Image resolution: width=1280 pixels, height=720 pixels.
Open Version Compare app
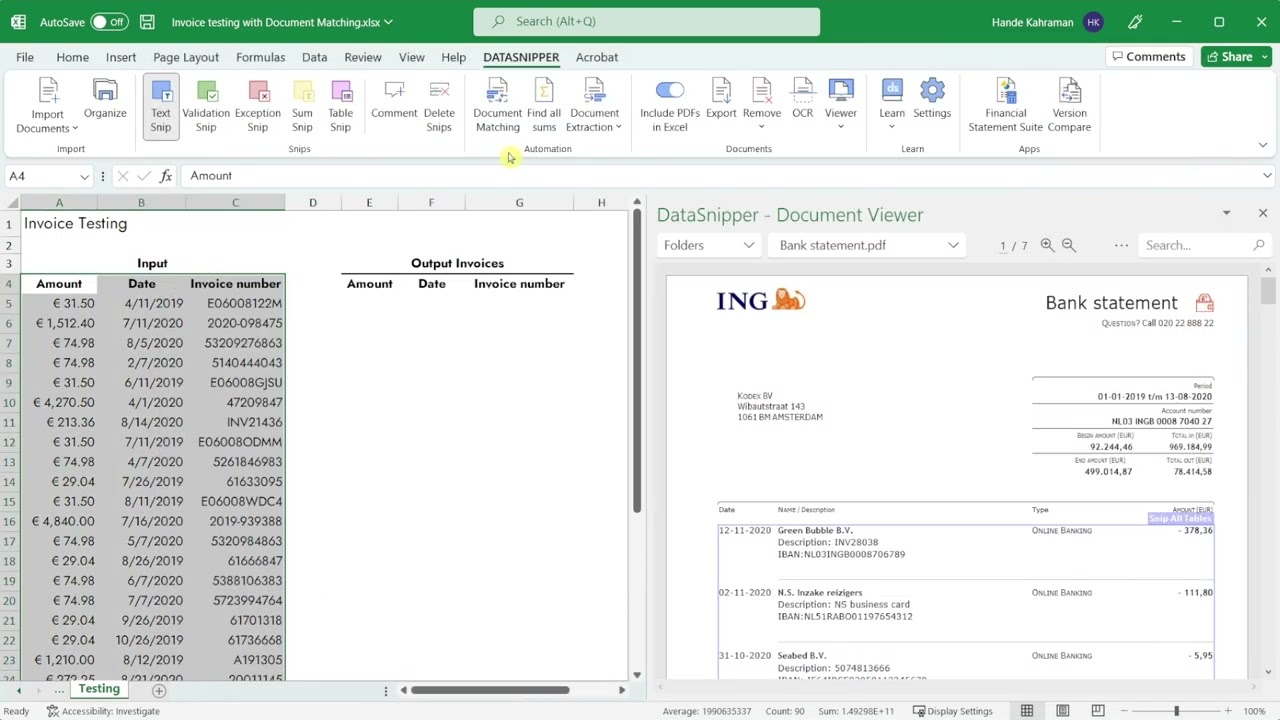[1069, 106]
